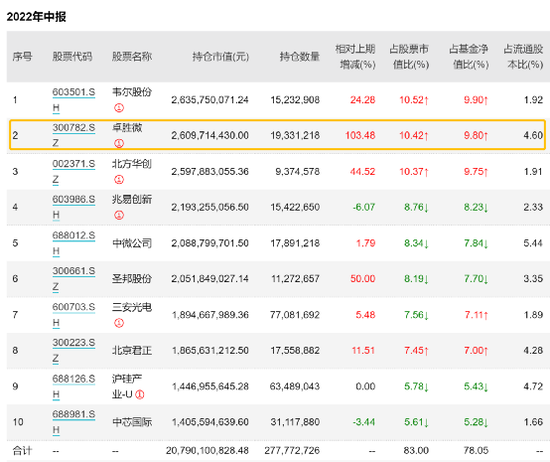Viewport: 550px width, 462px height.
Task: Open stock code link 688012.SH
Action: point(74,243)
